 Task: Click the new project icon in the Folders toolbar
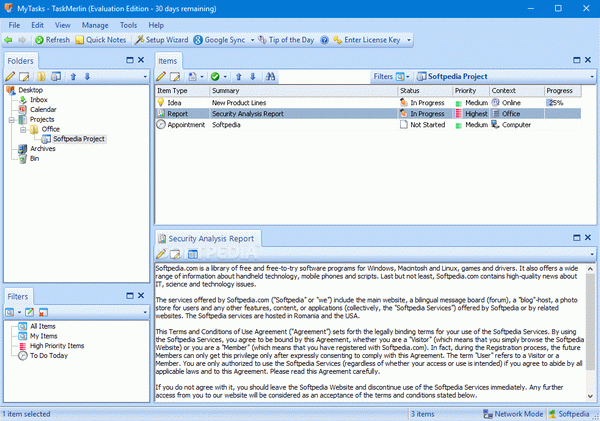(x=56, y=77)
